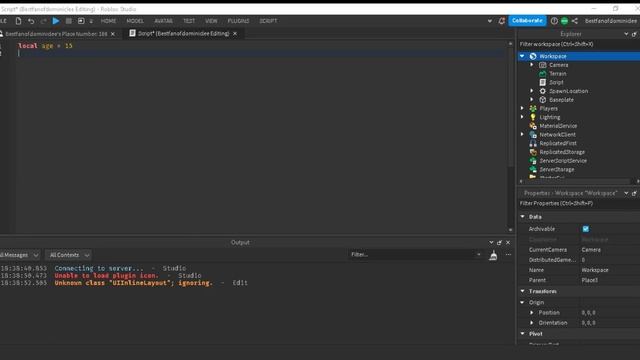This screenshot has height=360, width=640.
Task: Open the account menu Bestfanofdominidee
Action: tap(611, 21)
